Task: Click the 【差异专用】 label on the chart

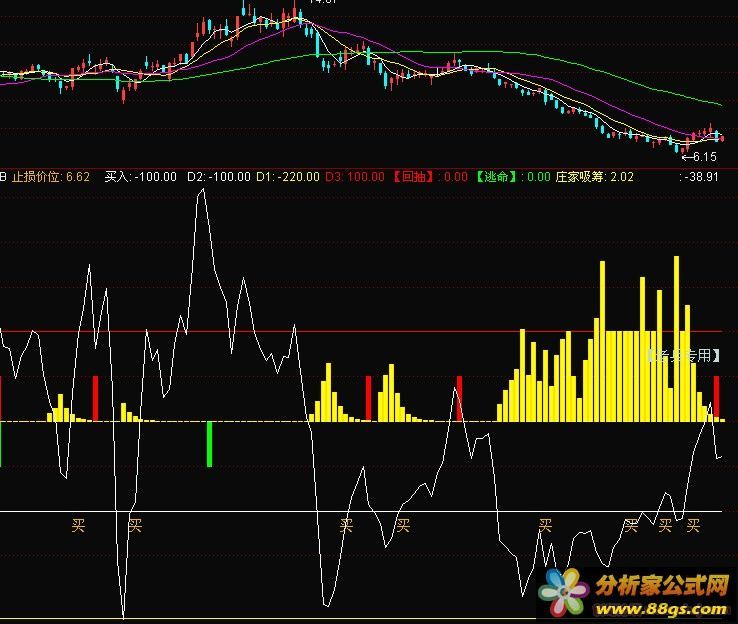Action: point(684,355)
